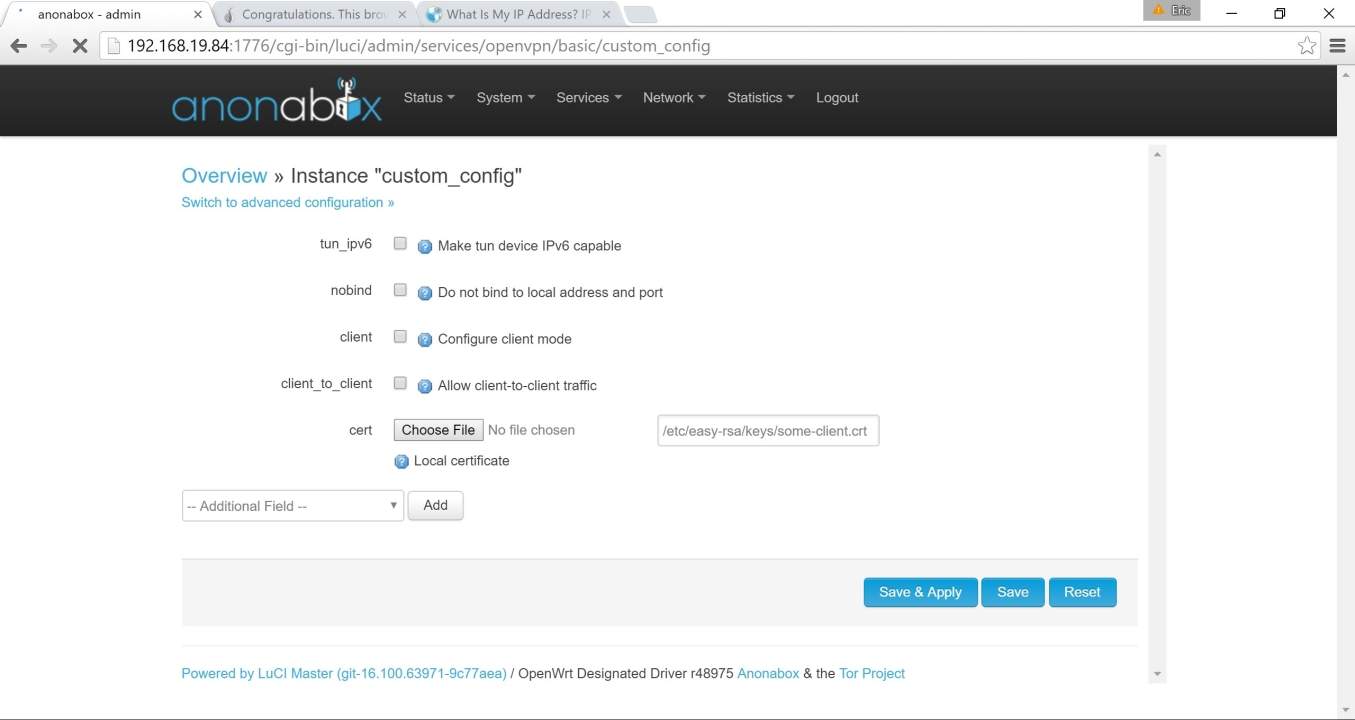Stop page loading with X button

80,46
